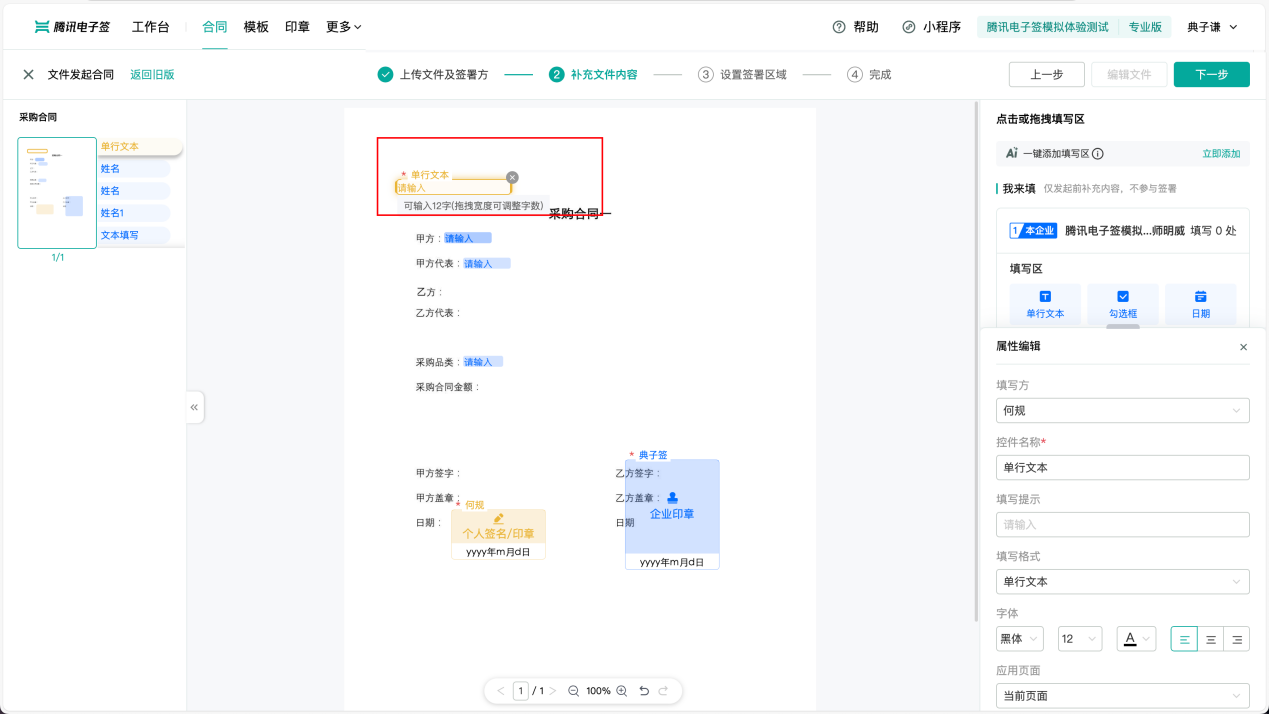Click the undo icon in bottom page toolbar

643,690
